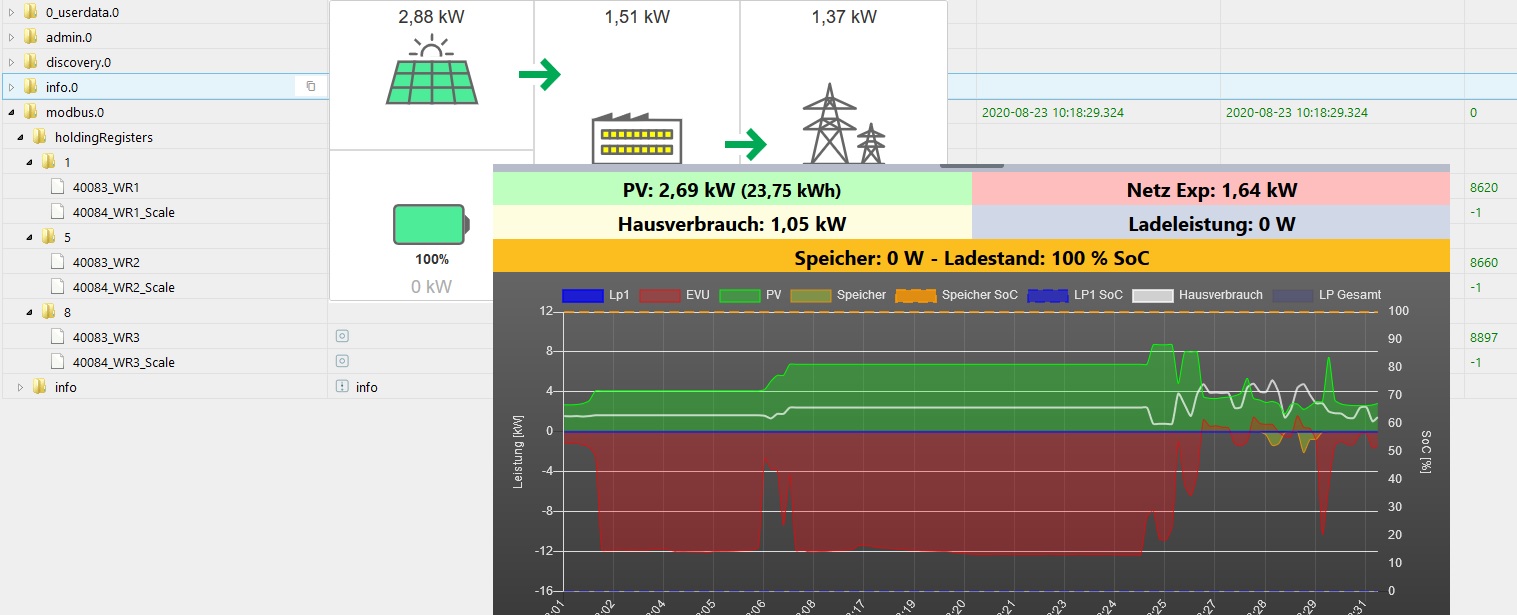Click the house consumption building icon
The image size is (1517, 615).
pos(637,138)
